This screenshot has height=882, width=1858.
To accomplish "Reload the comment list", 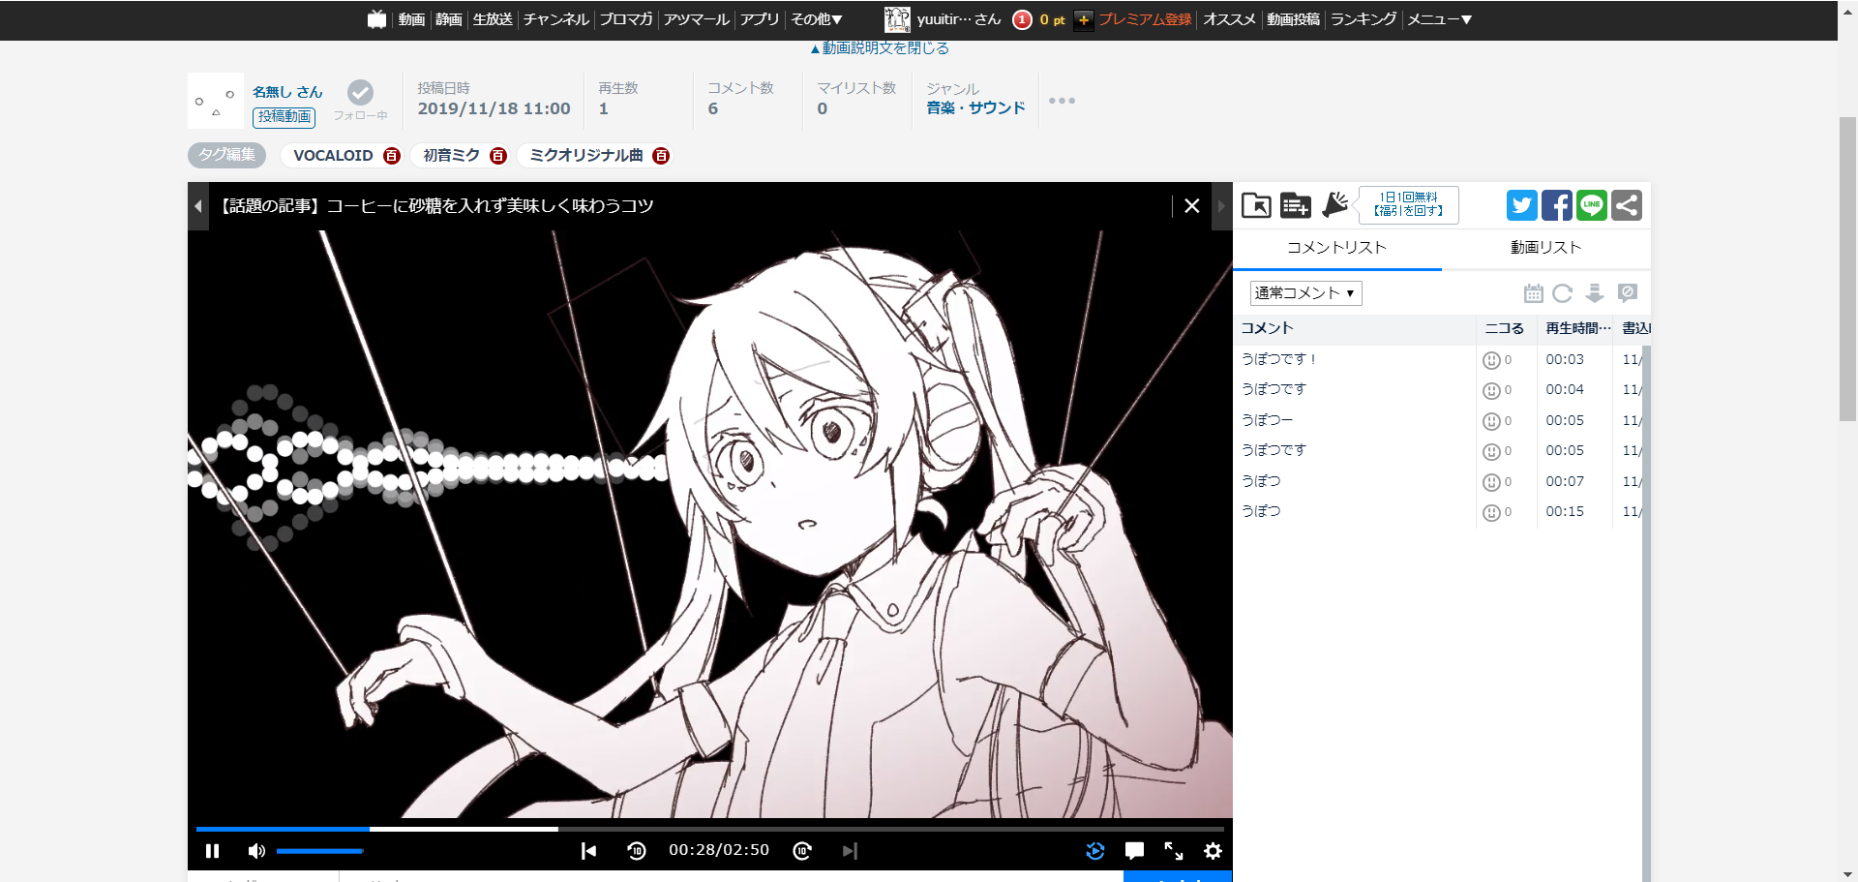I will click(x=1563, y=293).
